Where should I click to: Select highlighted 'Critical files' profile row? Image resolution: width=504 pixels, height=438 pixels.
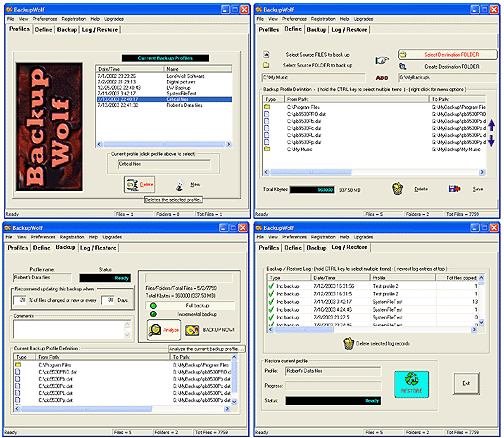[x=164, y=99]
